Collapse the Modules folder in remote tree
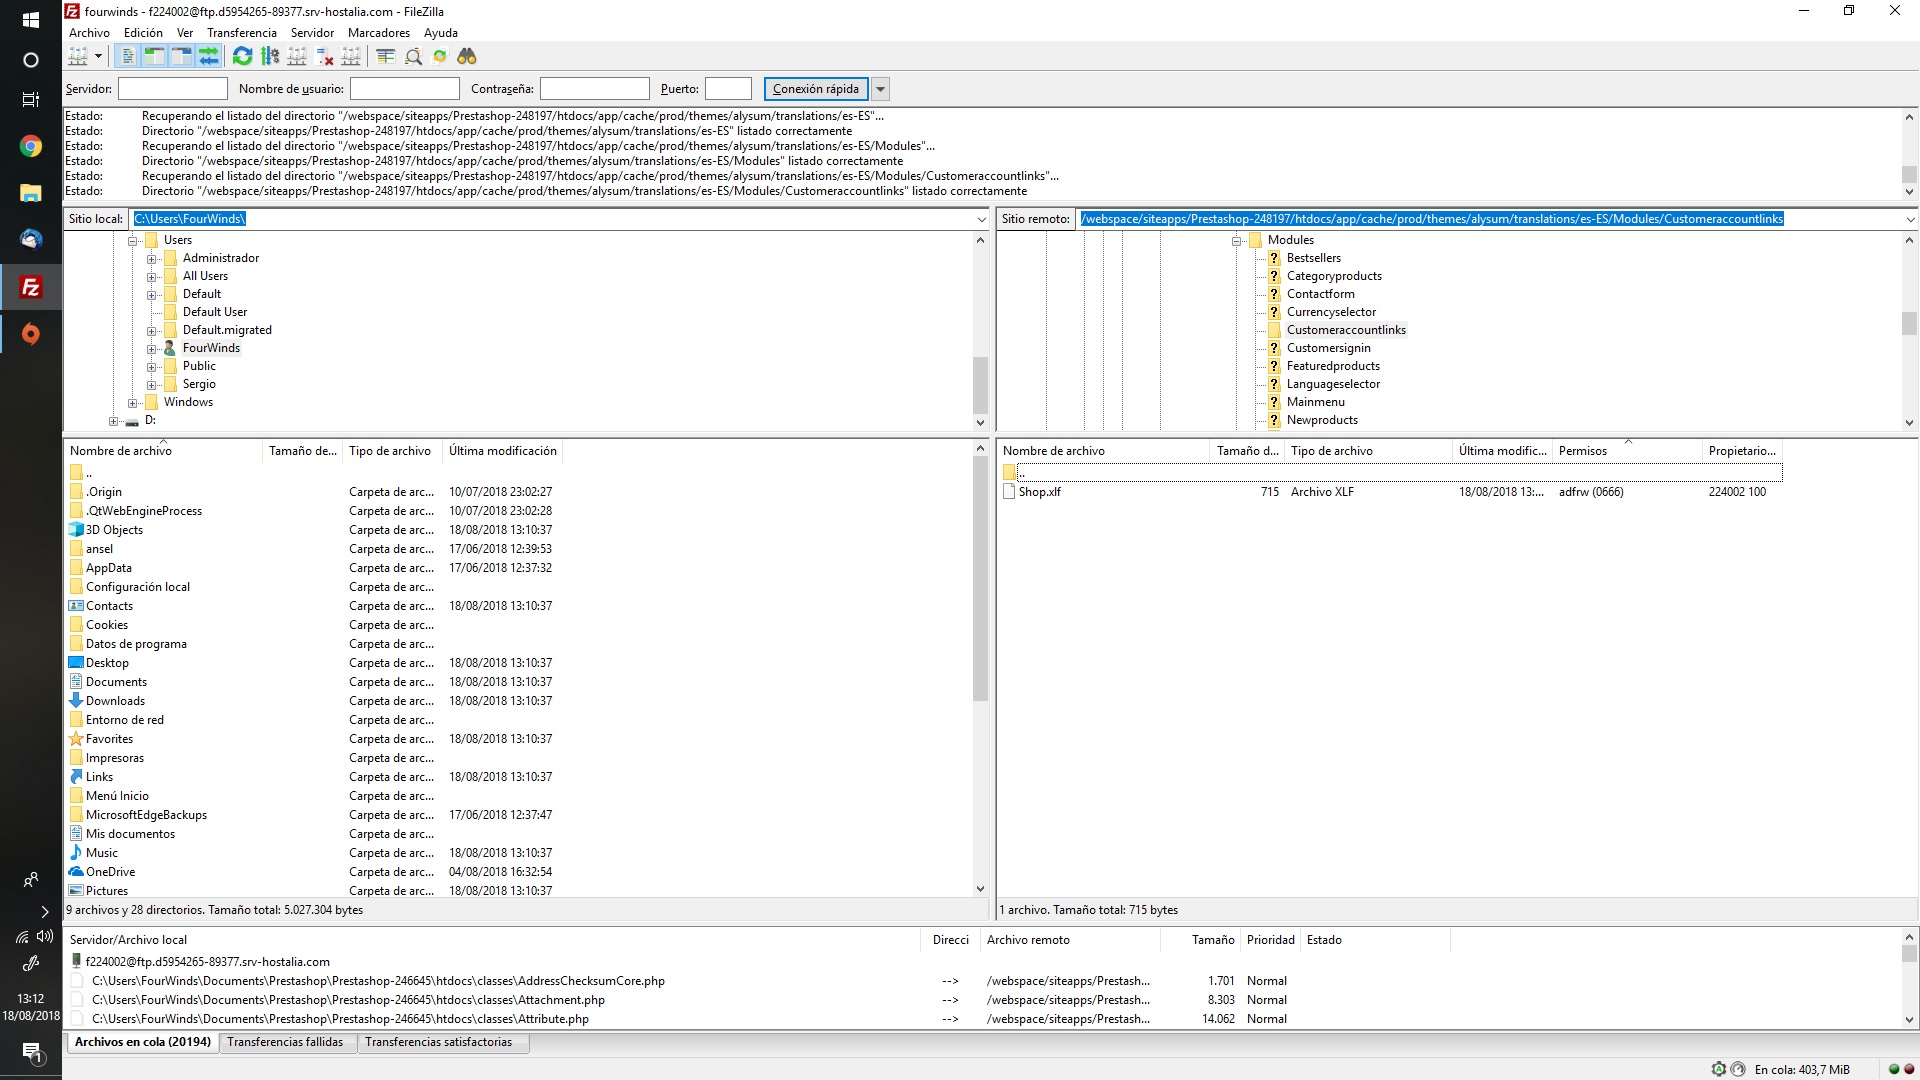The width and height of the screenshot is (1920, 1080). click(x=1237, y=241)
